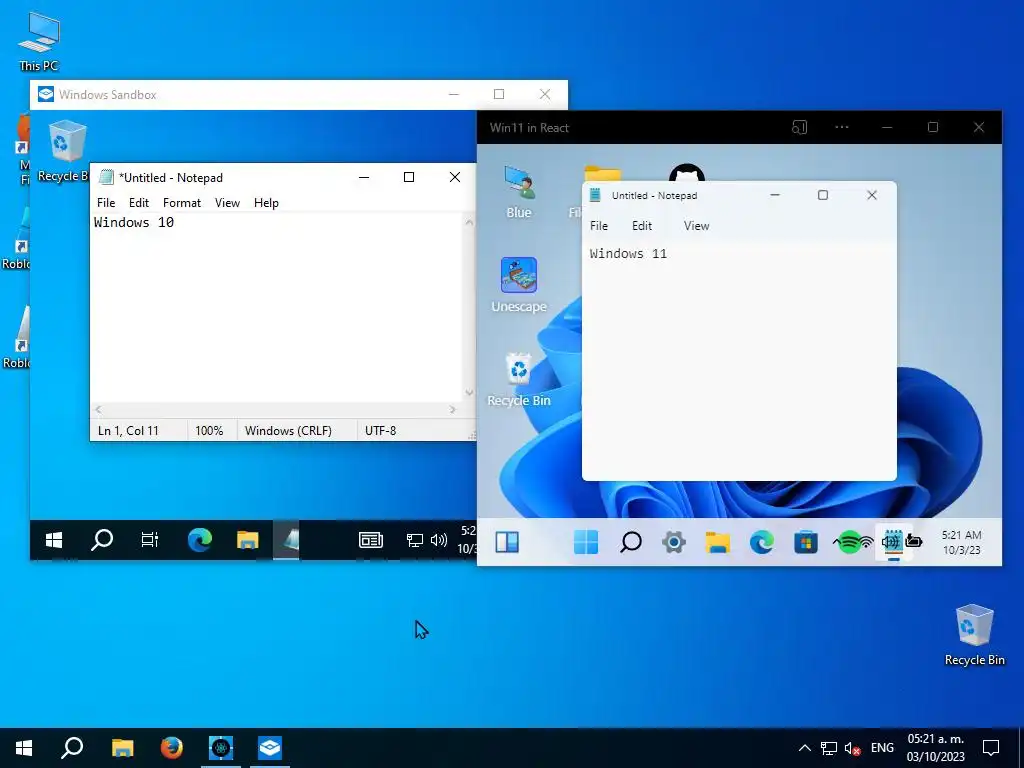This screenshot has width=1024, height=768.
Task: Click battery icon in Win11 React taskbar
Action: 914,541
